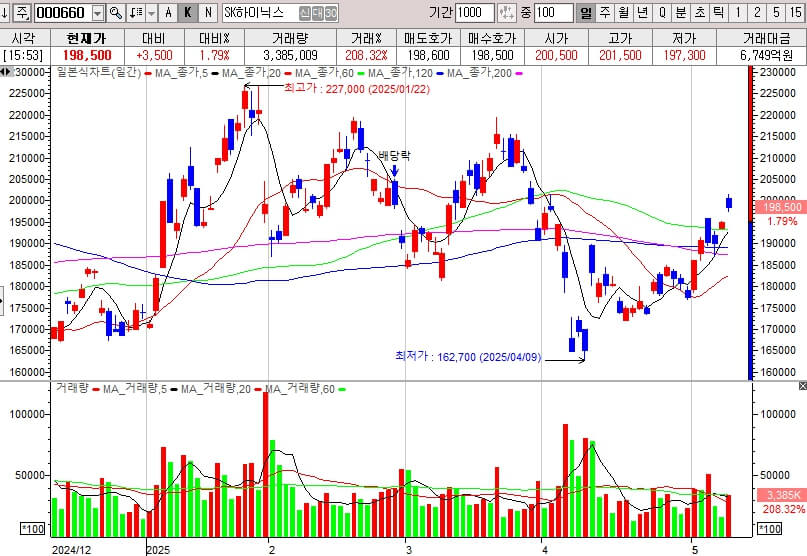Toggle the N mode button

pyautogui.click(x=207, y=12)
